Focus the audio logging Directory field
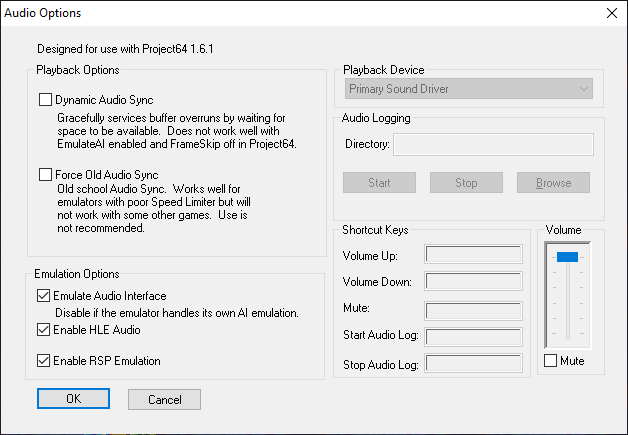 pyautogui.click(x=493, y=145)
